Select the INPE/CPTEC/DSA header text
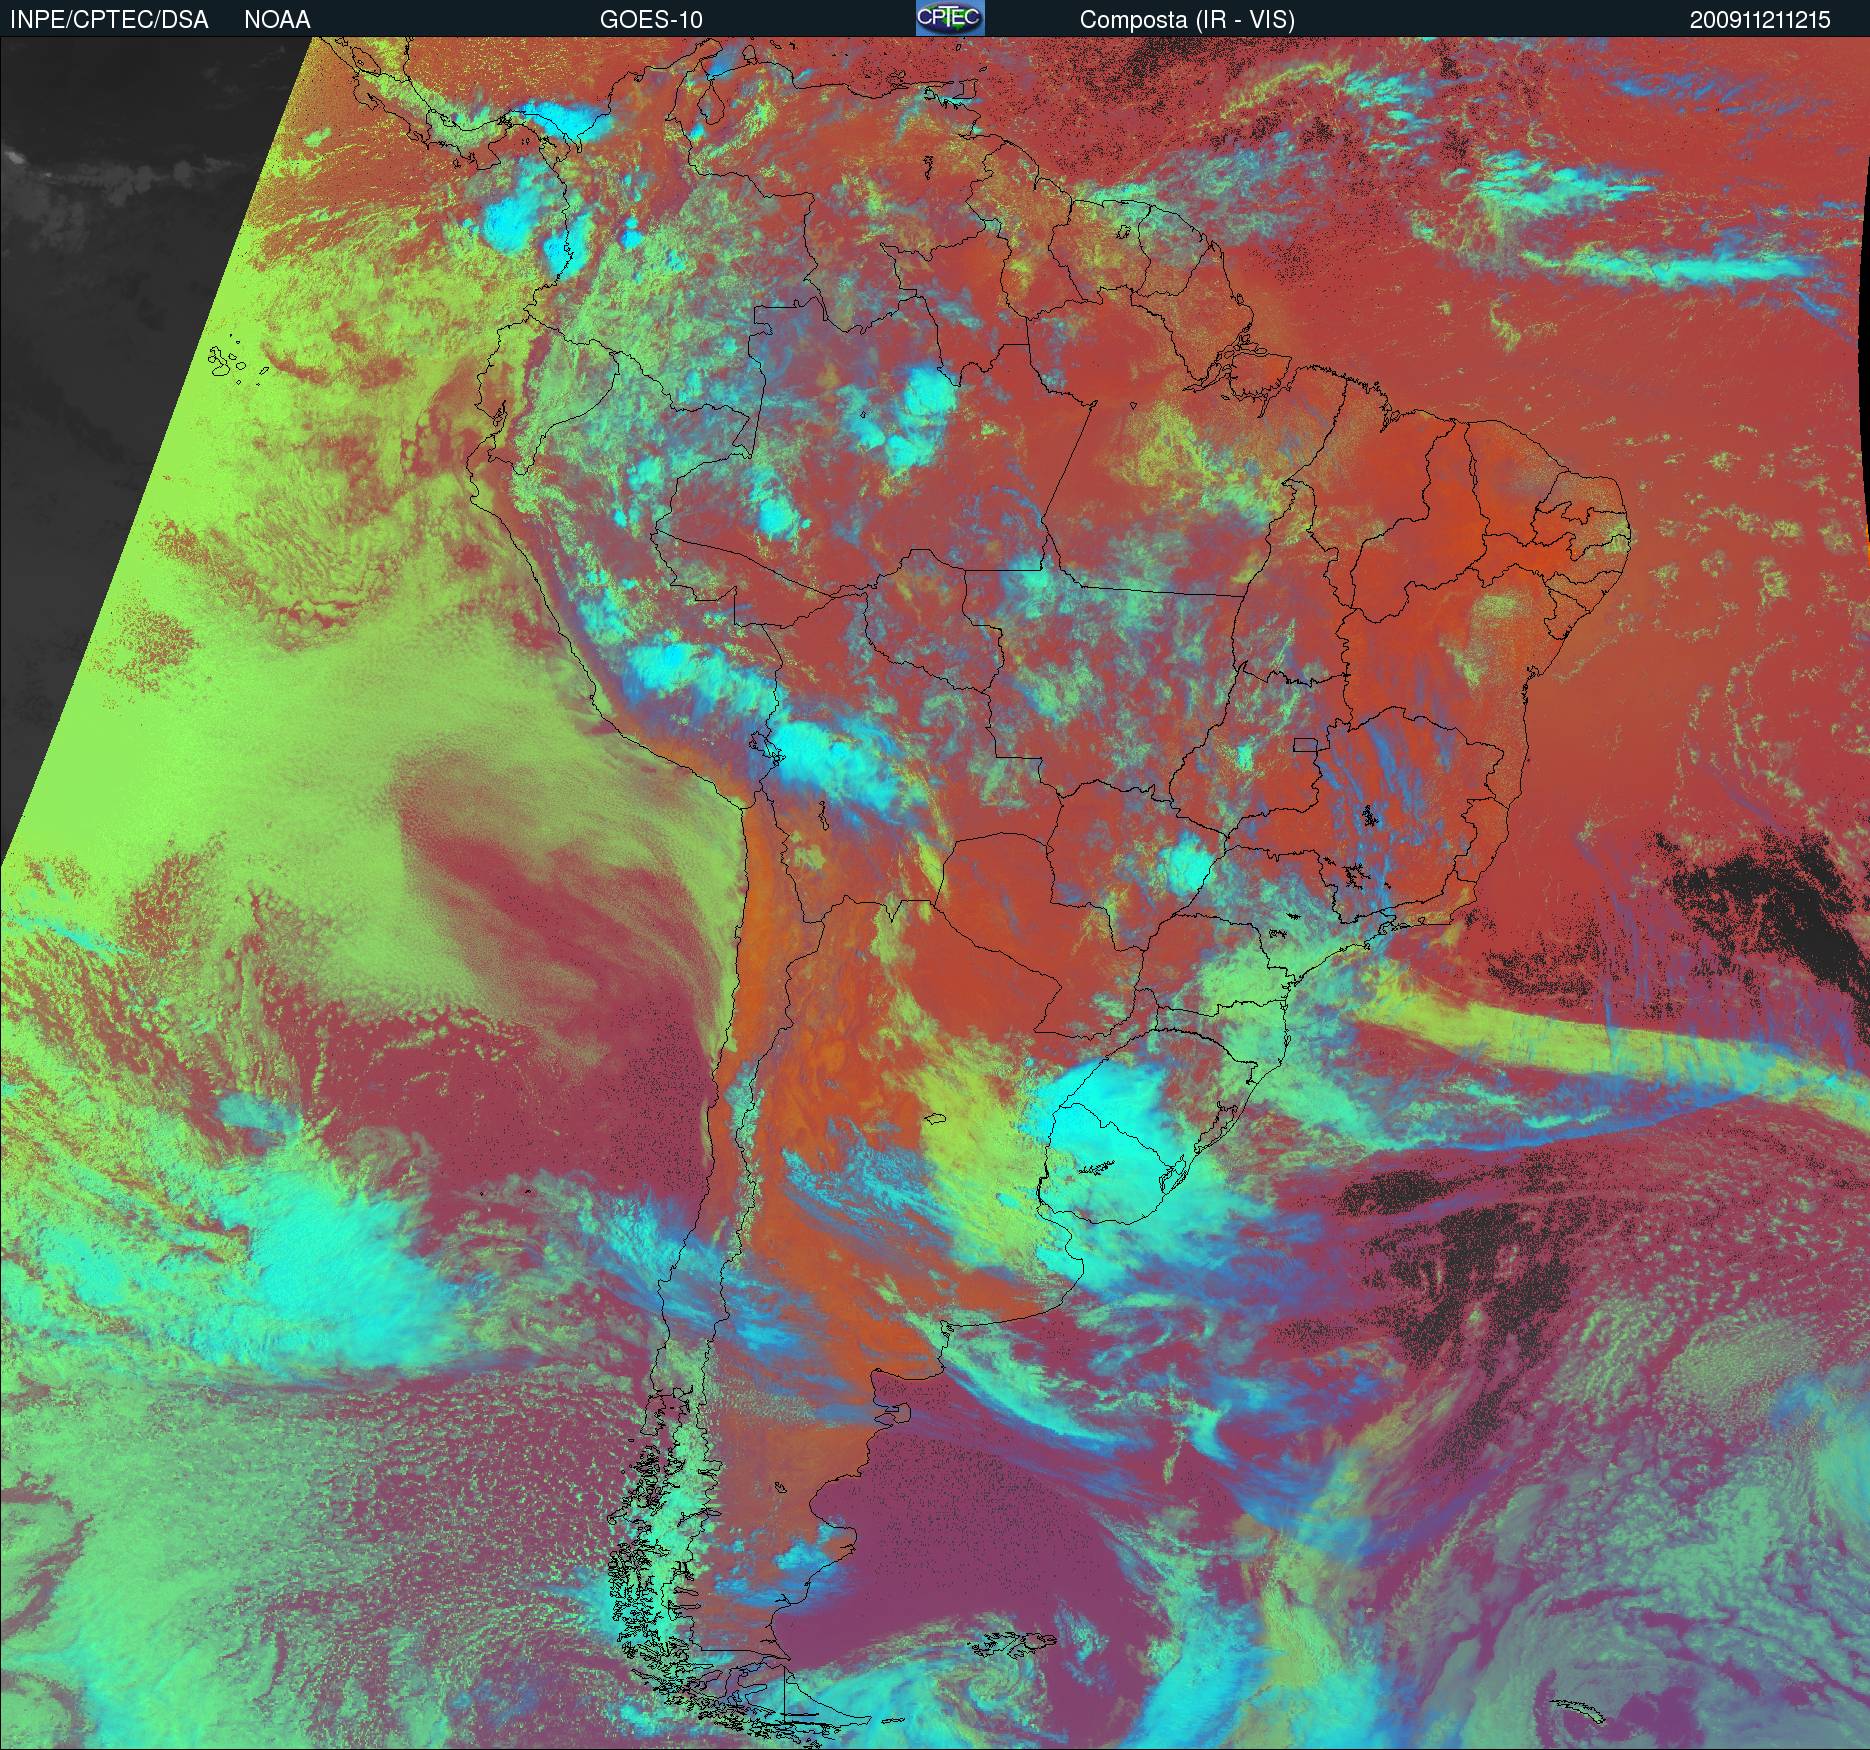 tap(109, 20)
